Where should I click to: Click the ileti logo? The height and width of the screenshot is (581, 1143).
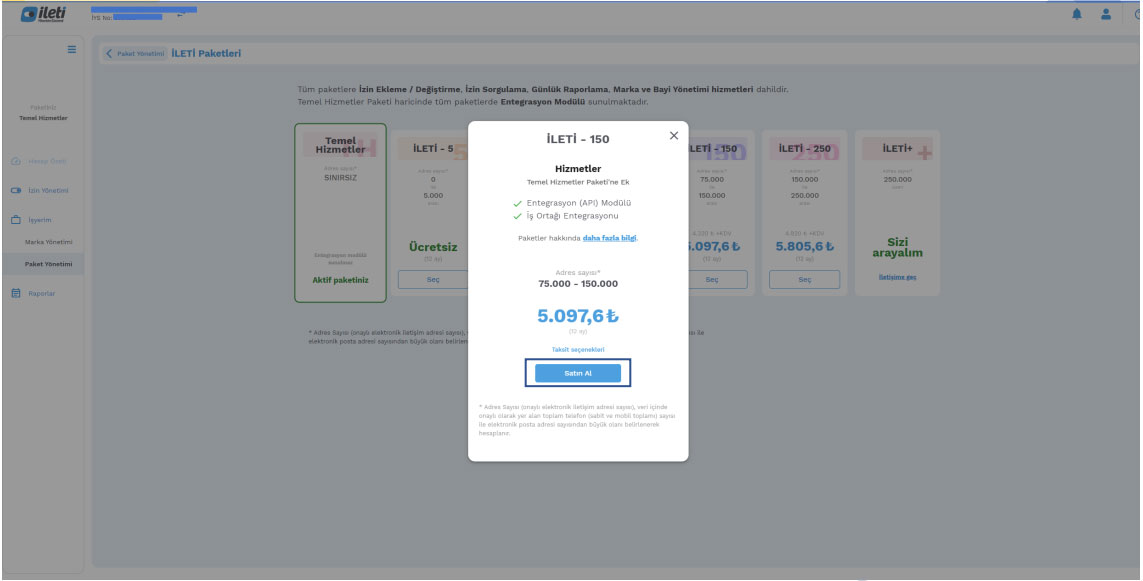pos(43,14)
